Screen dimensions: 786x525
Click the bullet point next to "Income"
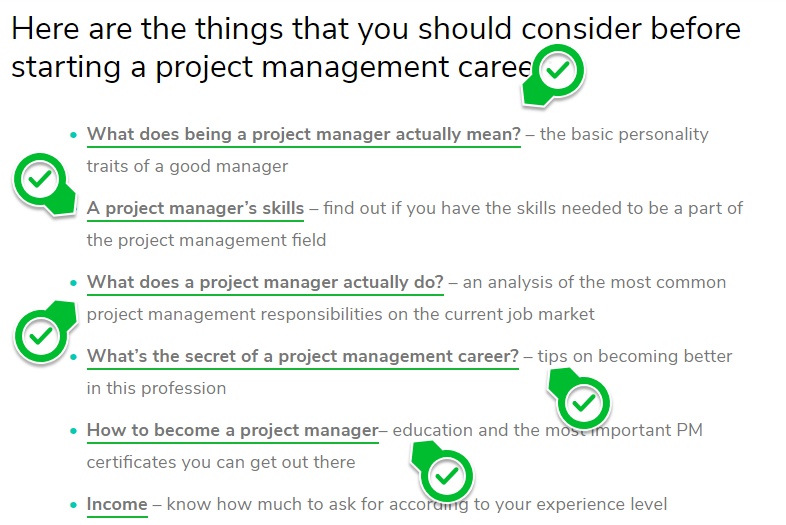click(73, 505)
